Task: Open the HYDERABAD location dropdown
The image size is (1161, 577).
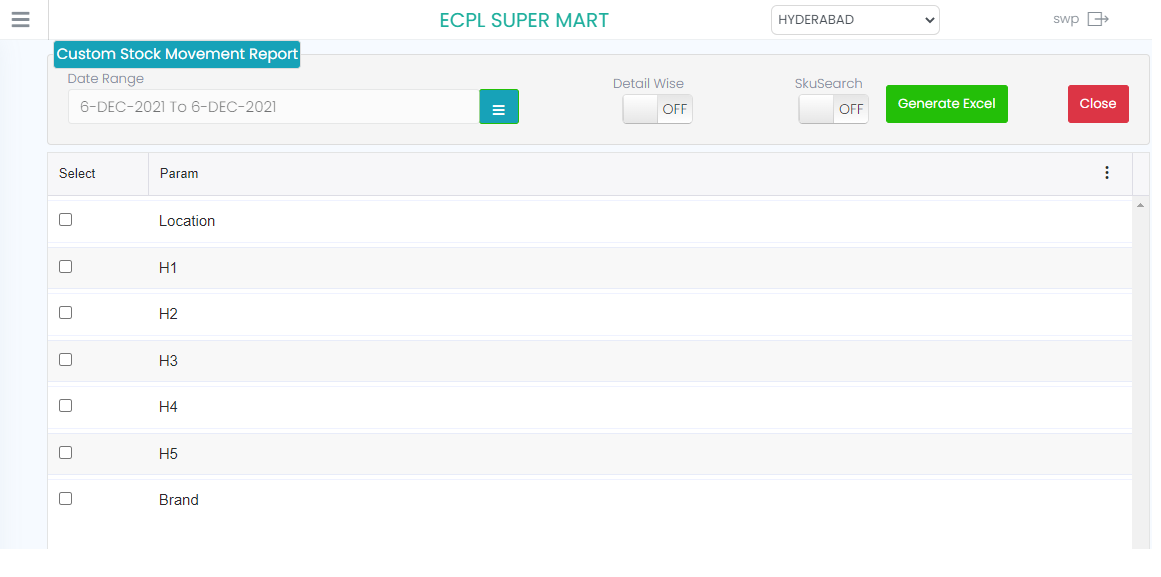Action: click(x=855, y=20)
